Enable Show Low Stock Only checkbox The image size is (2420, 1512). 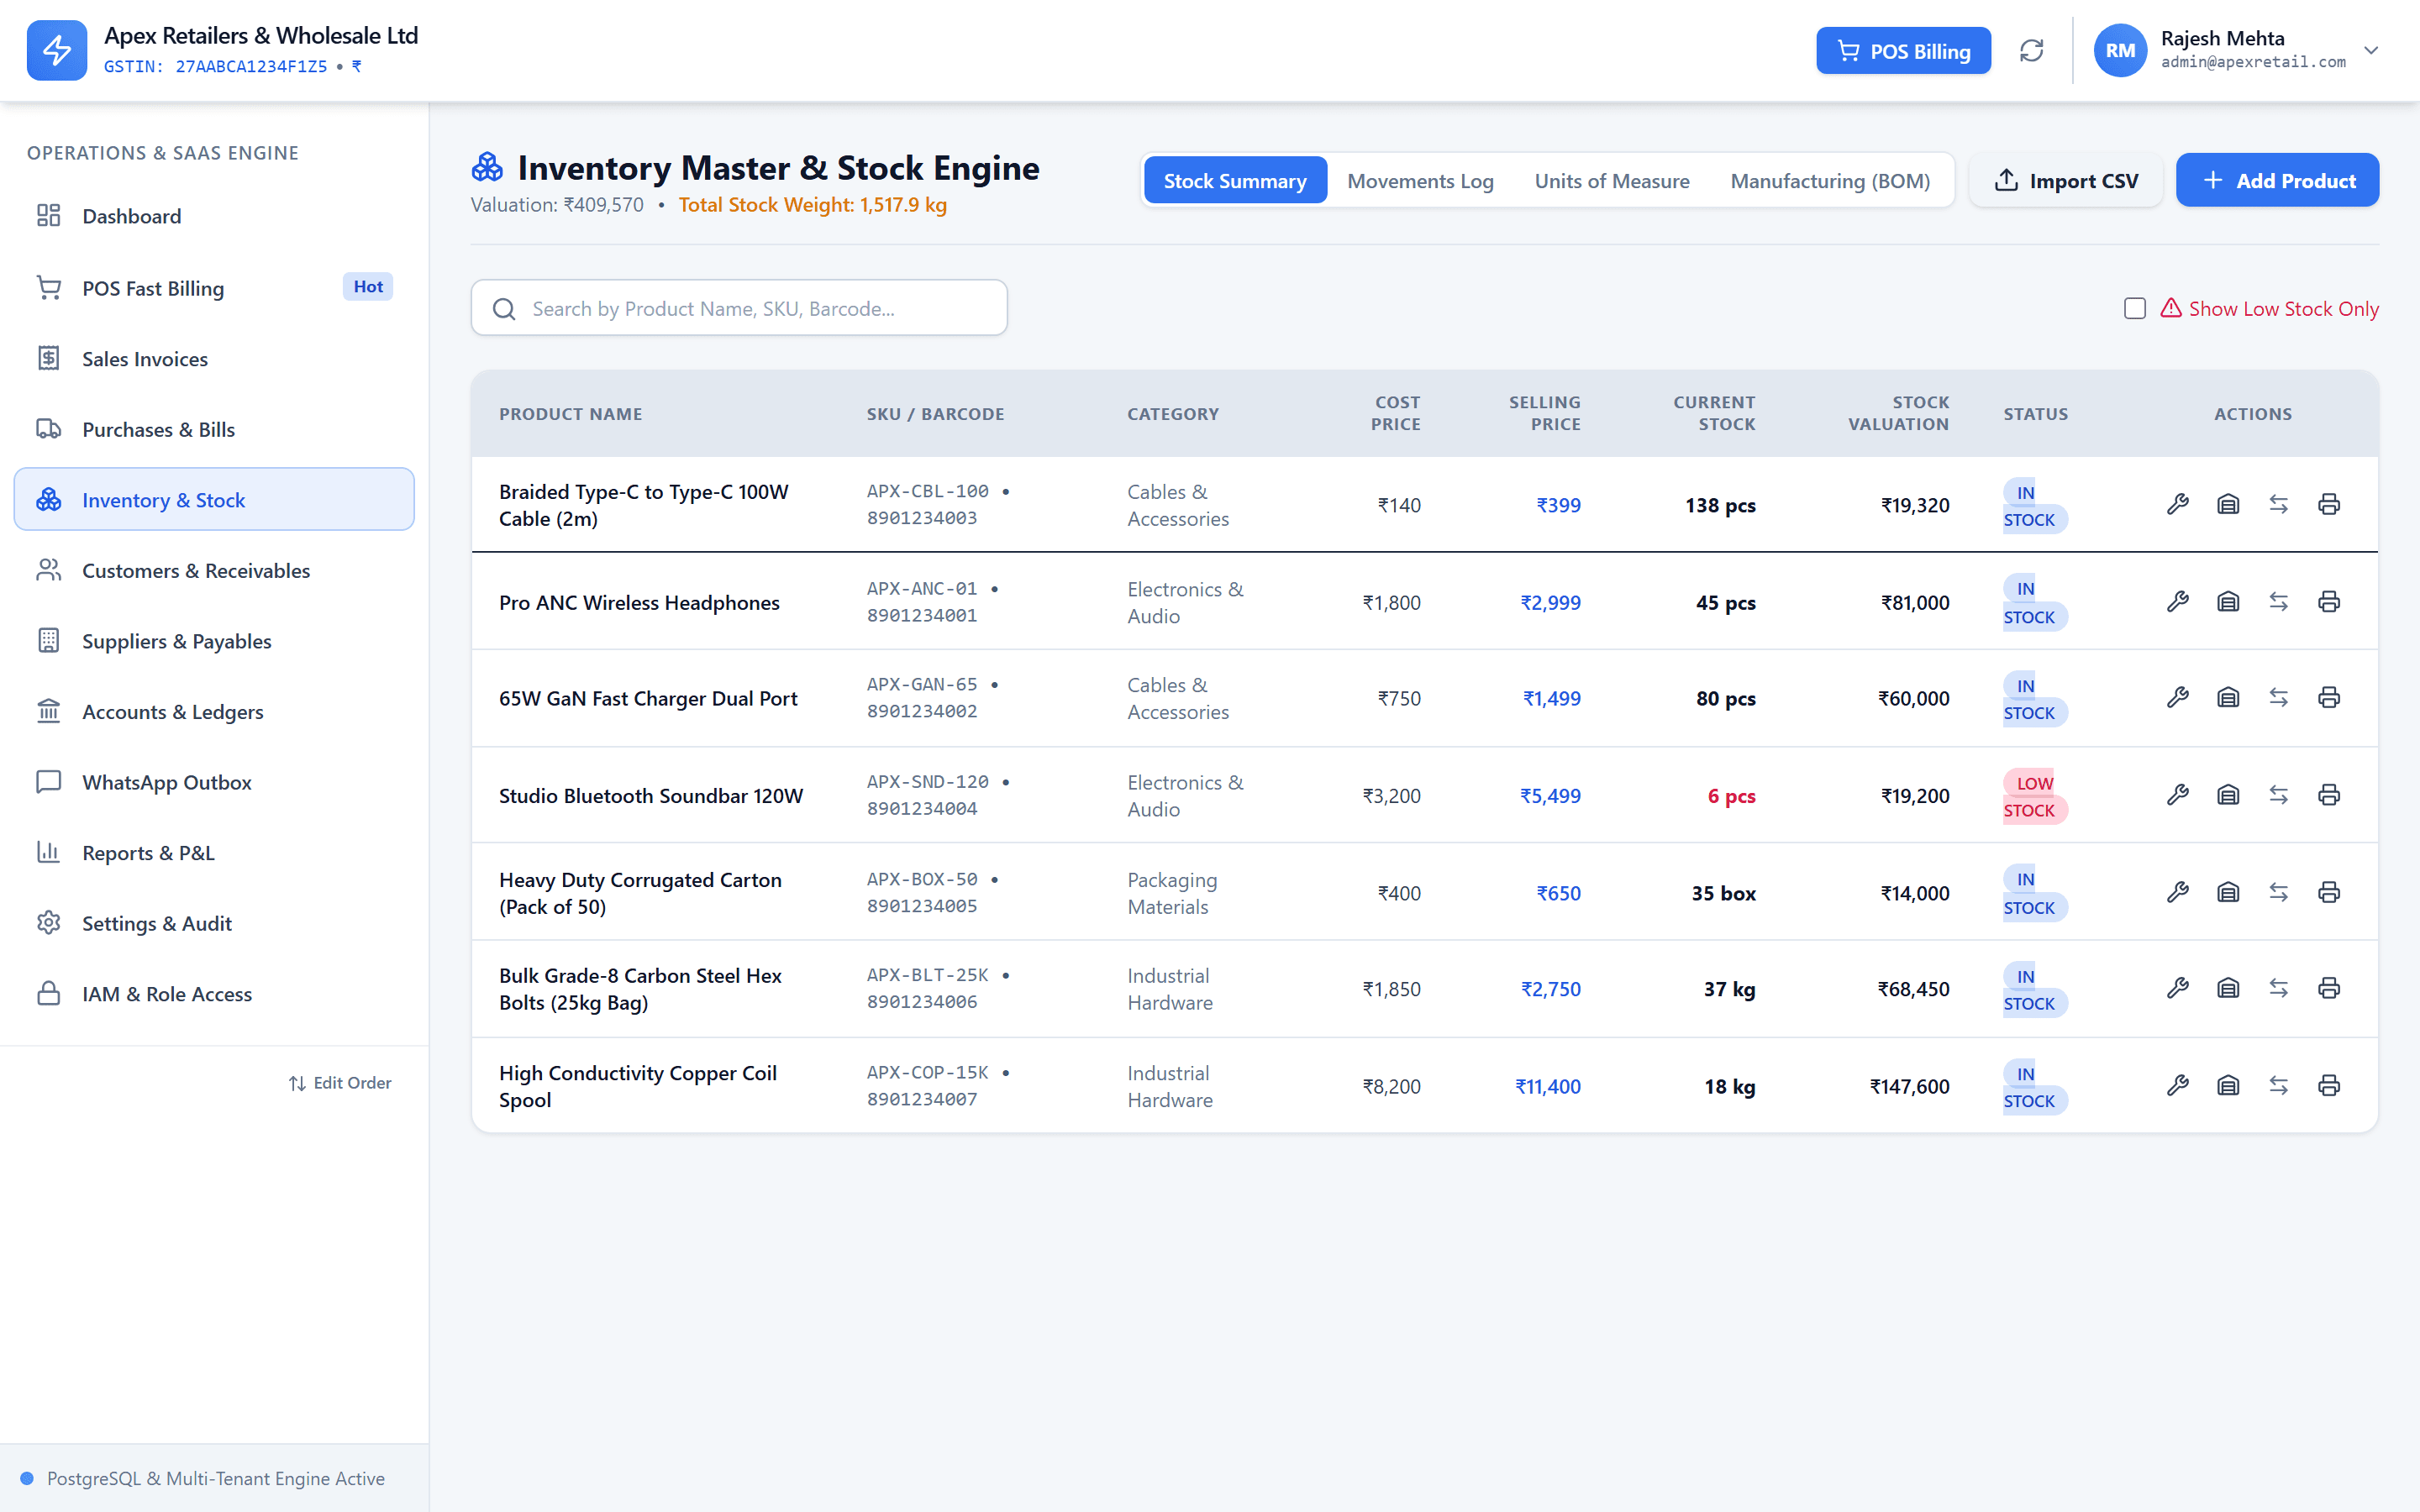(x=2134, y=308)
